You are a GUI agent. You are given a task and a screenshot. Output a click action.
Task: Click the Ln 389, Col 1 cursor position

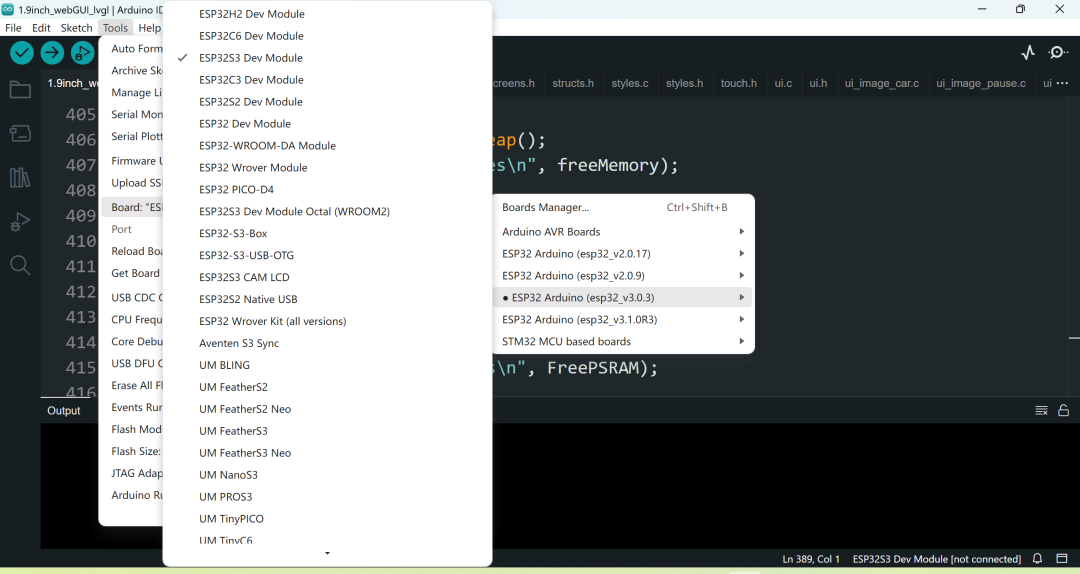[x=811, y=559]
